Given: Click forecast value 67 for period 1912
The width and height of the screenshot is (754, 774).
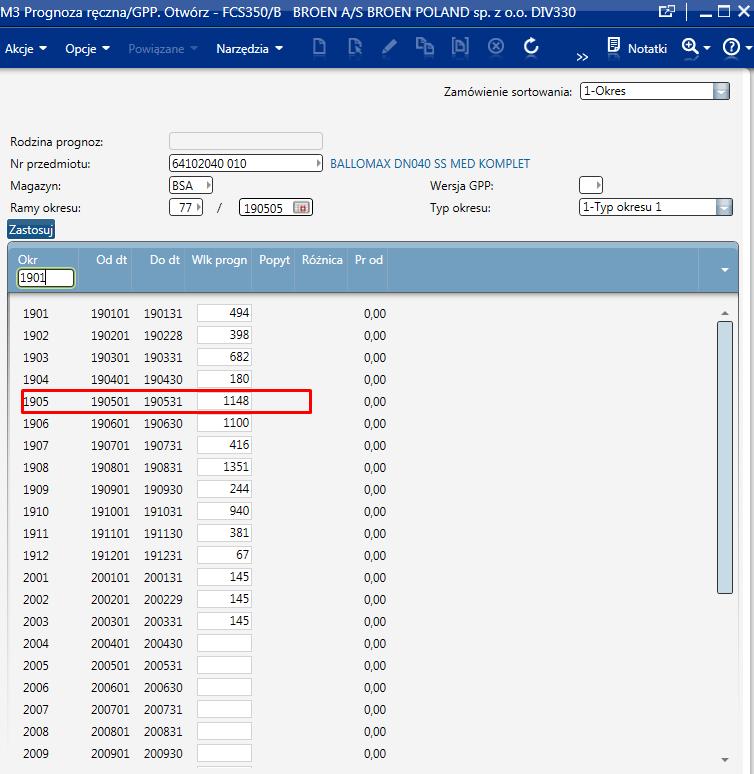Looking at the screenshot, I should (224, 555).
